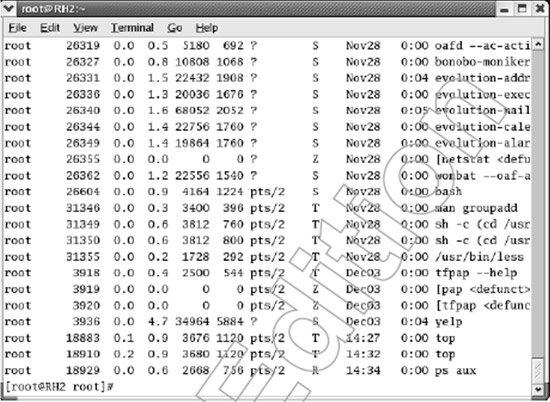Viewport: 550px width, 402px height.
Task: Click PID 31350 in the sh -c row
Action: coord(83,240)
